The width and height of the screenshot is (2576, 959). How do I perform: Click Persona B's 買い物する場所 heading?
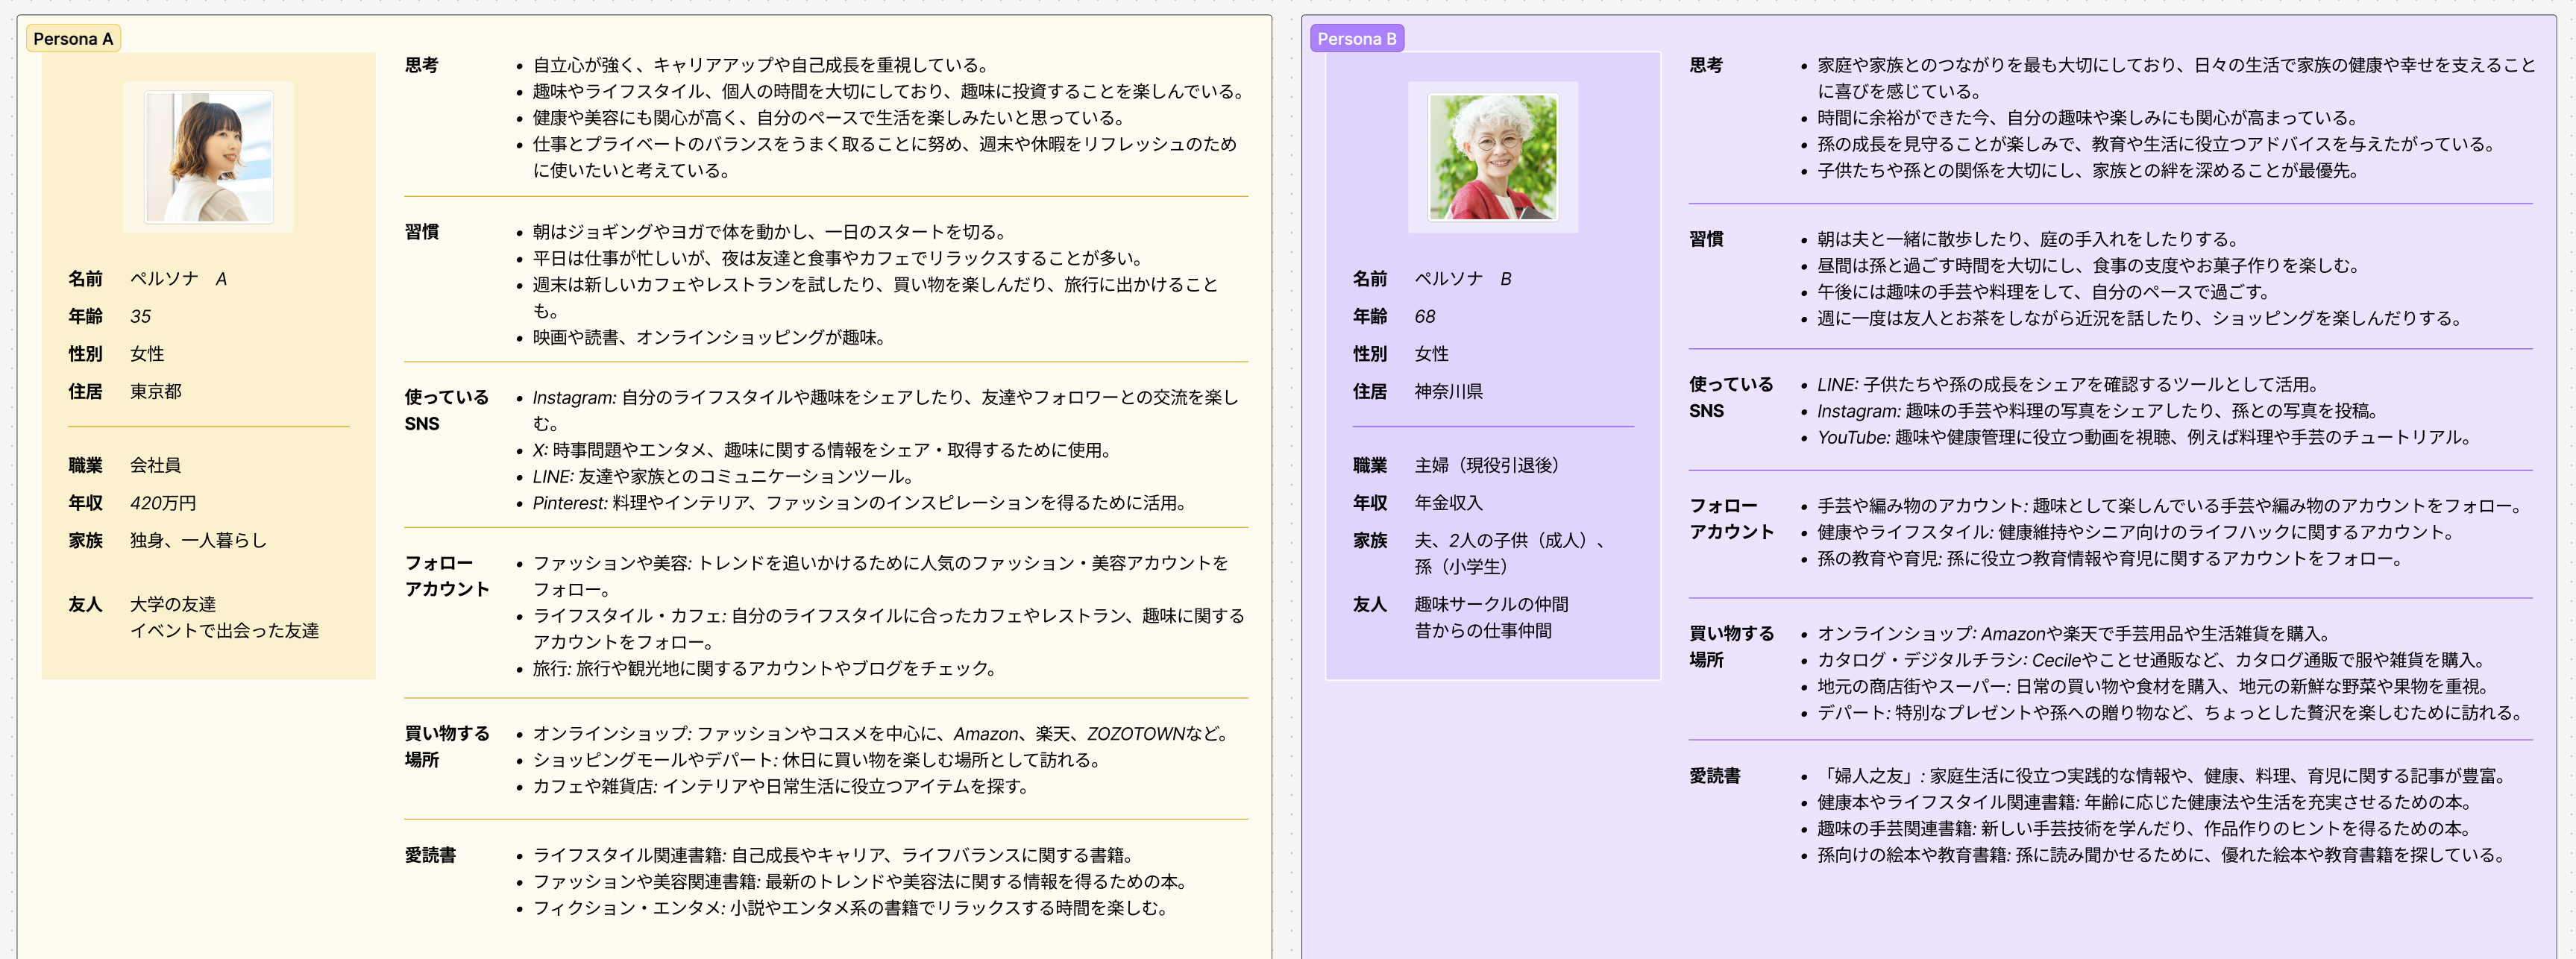tap(1731, 646)
